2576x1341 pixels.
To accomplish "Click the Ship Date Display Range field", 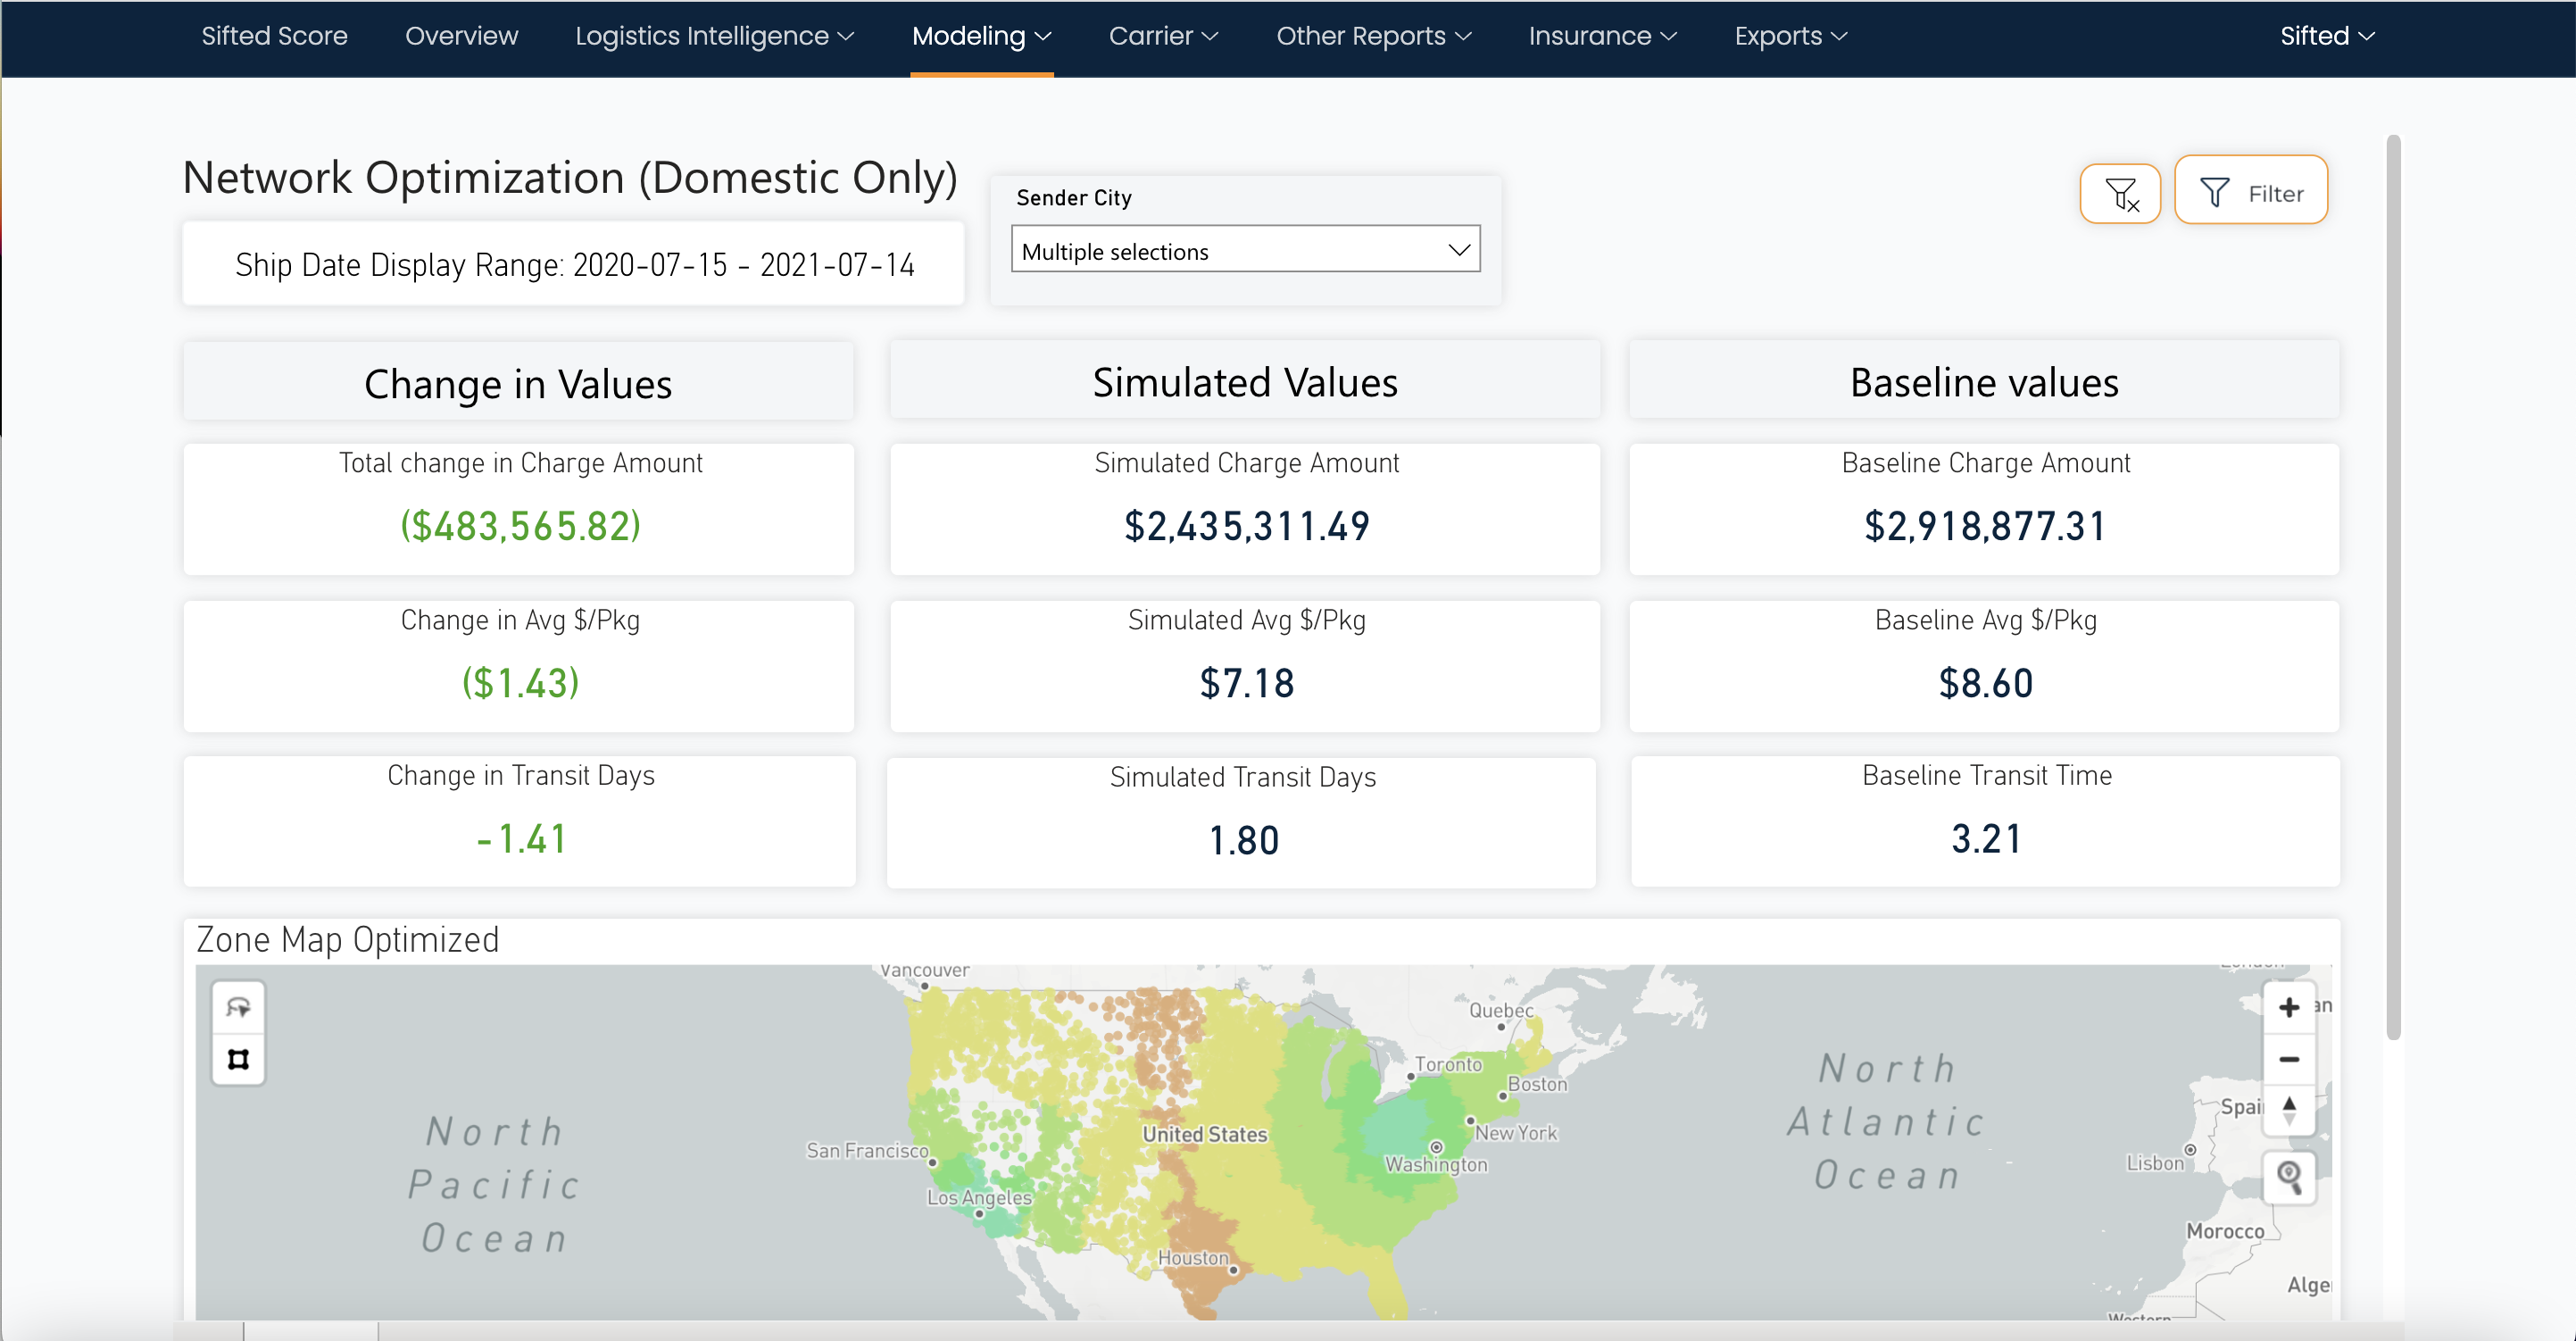I will tap(573, 264).
